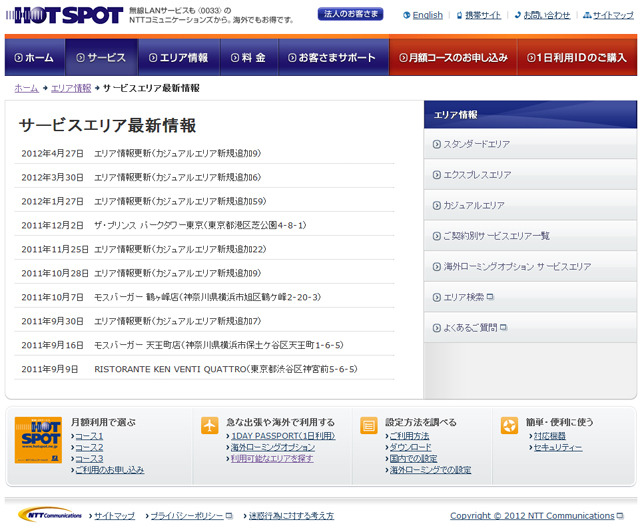This screenshot has width=640, height=530.
Task: Click ホーム breadcrumb link
Action: click(27, 88)
